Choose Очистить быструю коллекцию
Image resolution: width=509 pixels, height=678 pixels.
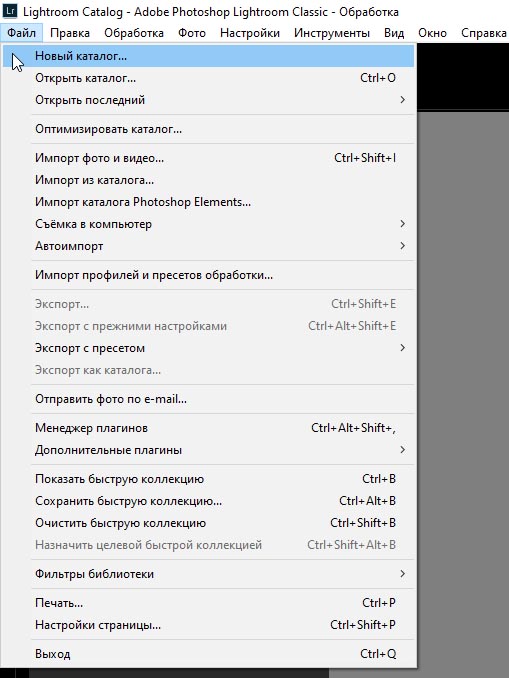pos(208,523)
